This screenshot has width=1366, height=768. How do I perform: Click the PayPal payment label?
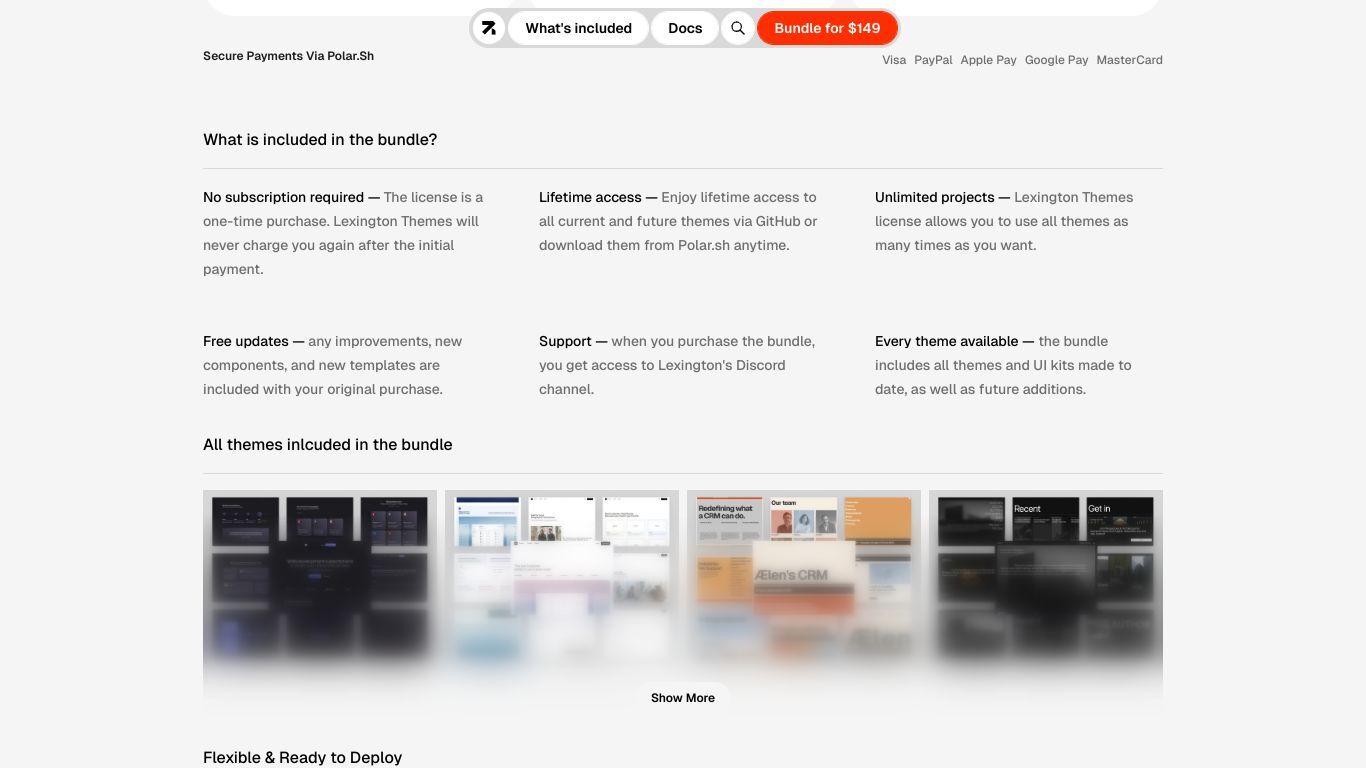(x=933, y=60)
